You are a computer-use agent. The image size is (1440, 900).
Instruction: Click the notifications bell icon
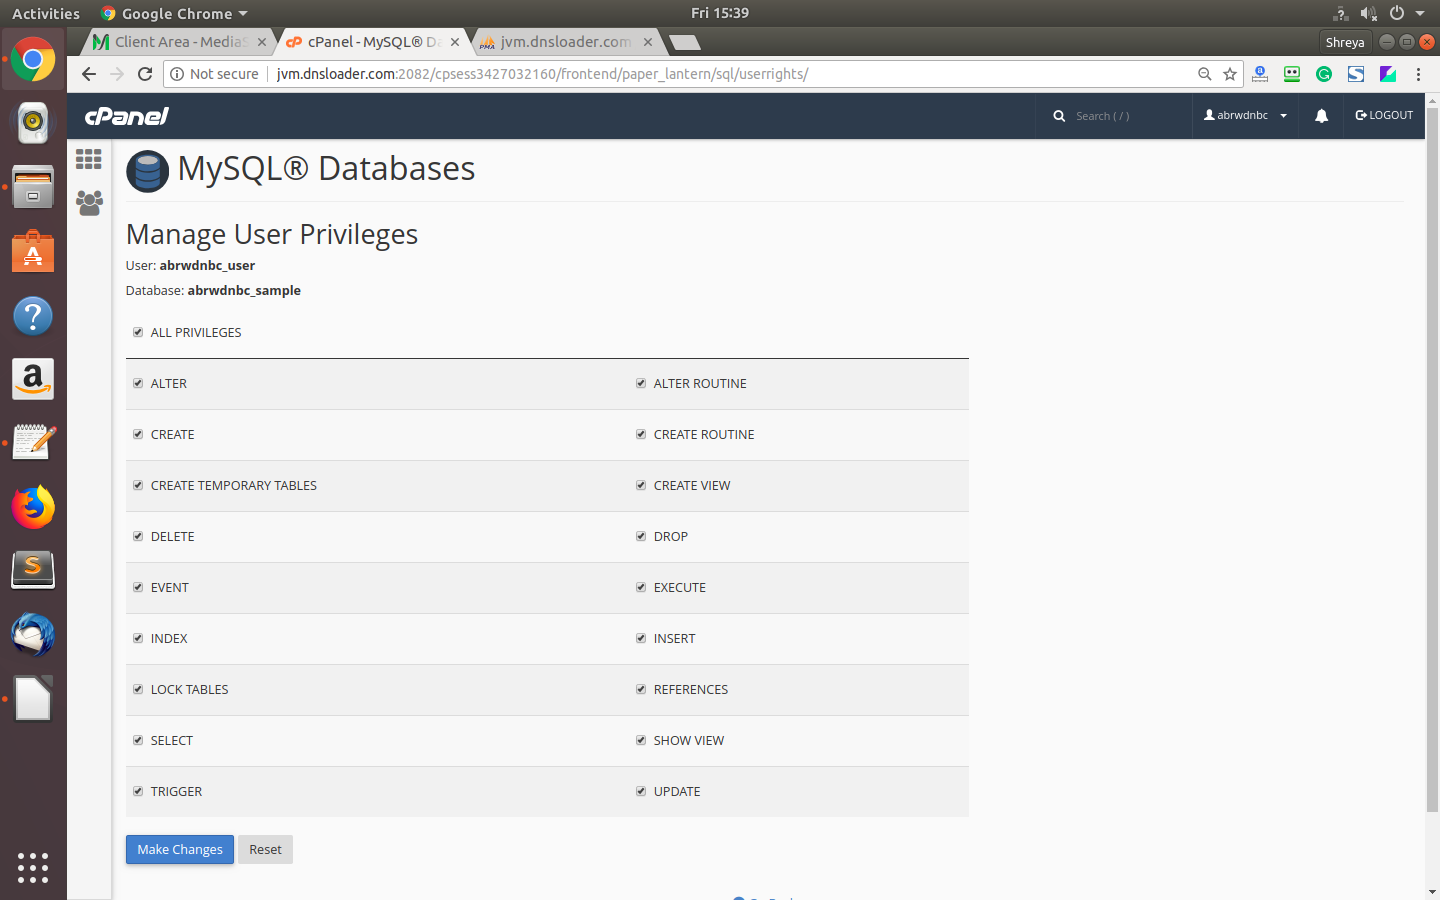click(1321, 116)
